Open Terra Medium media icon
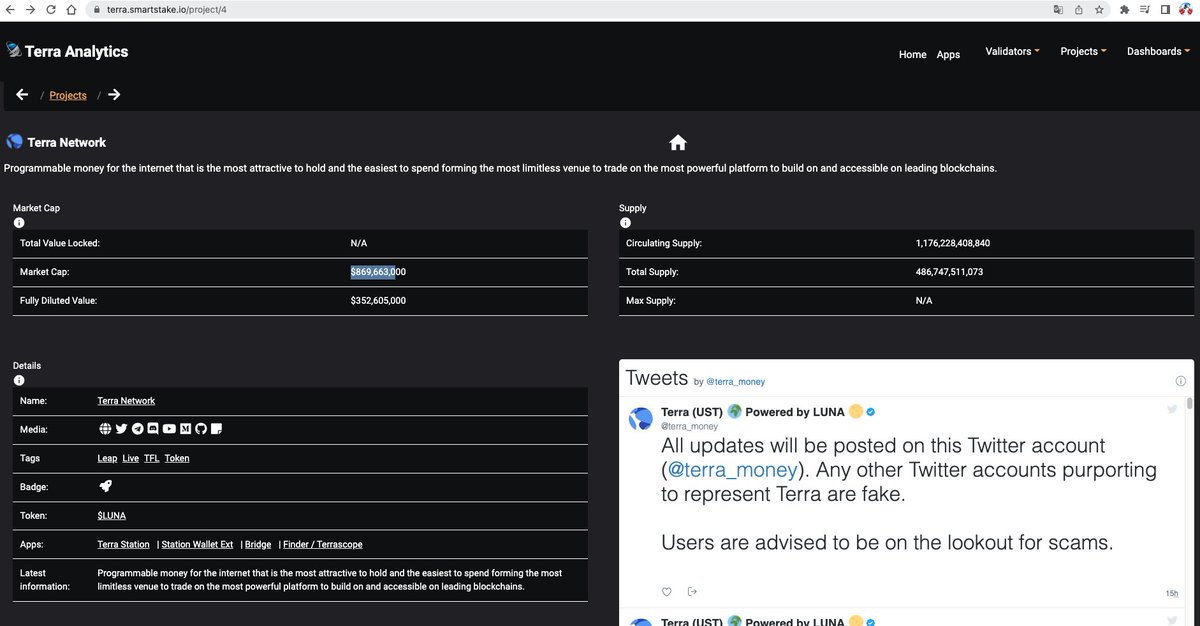Image resolution: width=1200 pixels, height=626 pixels. click(185, 429)
